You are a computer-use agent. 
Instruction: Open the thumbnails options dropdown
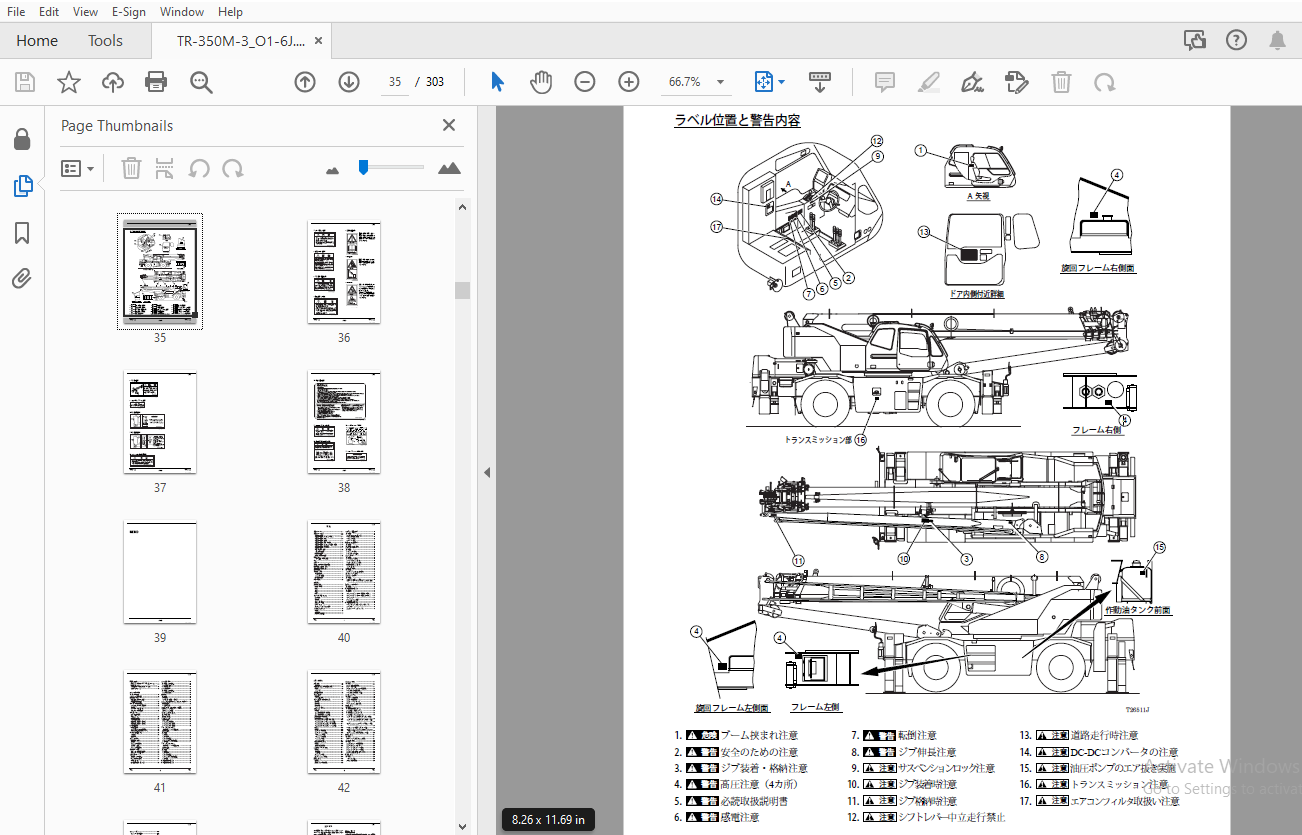(x=77, y=168)
